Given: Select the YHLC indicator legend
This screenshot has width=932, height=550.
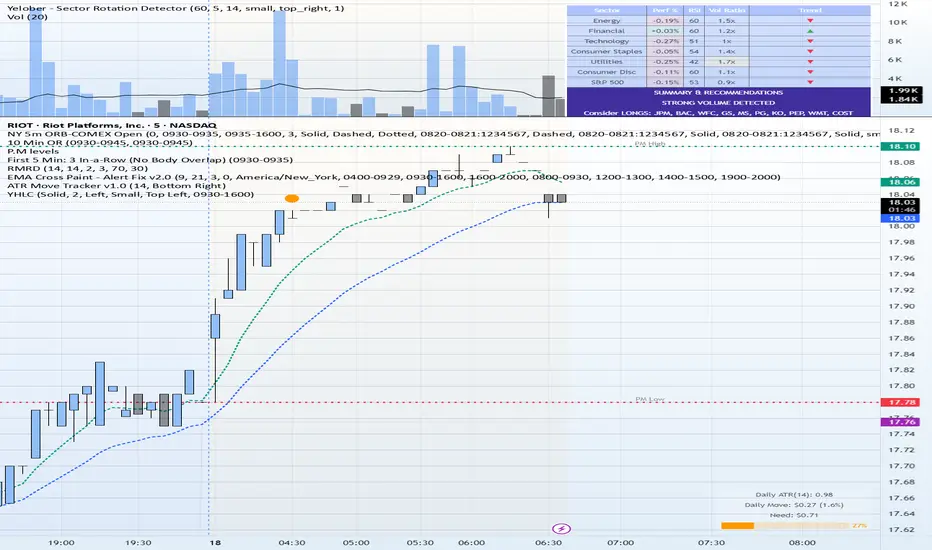Looking at the screenshot, I should click(131, 194).
